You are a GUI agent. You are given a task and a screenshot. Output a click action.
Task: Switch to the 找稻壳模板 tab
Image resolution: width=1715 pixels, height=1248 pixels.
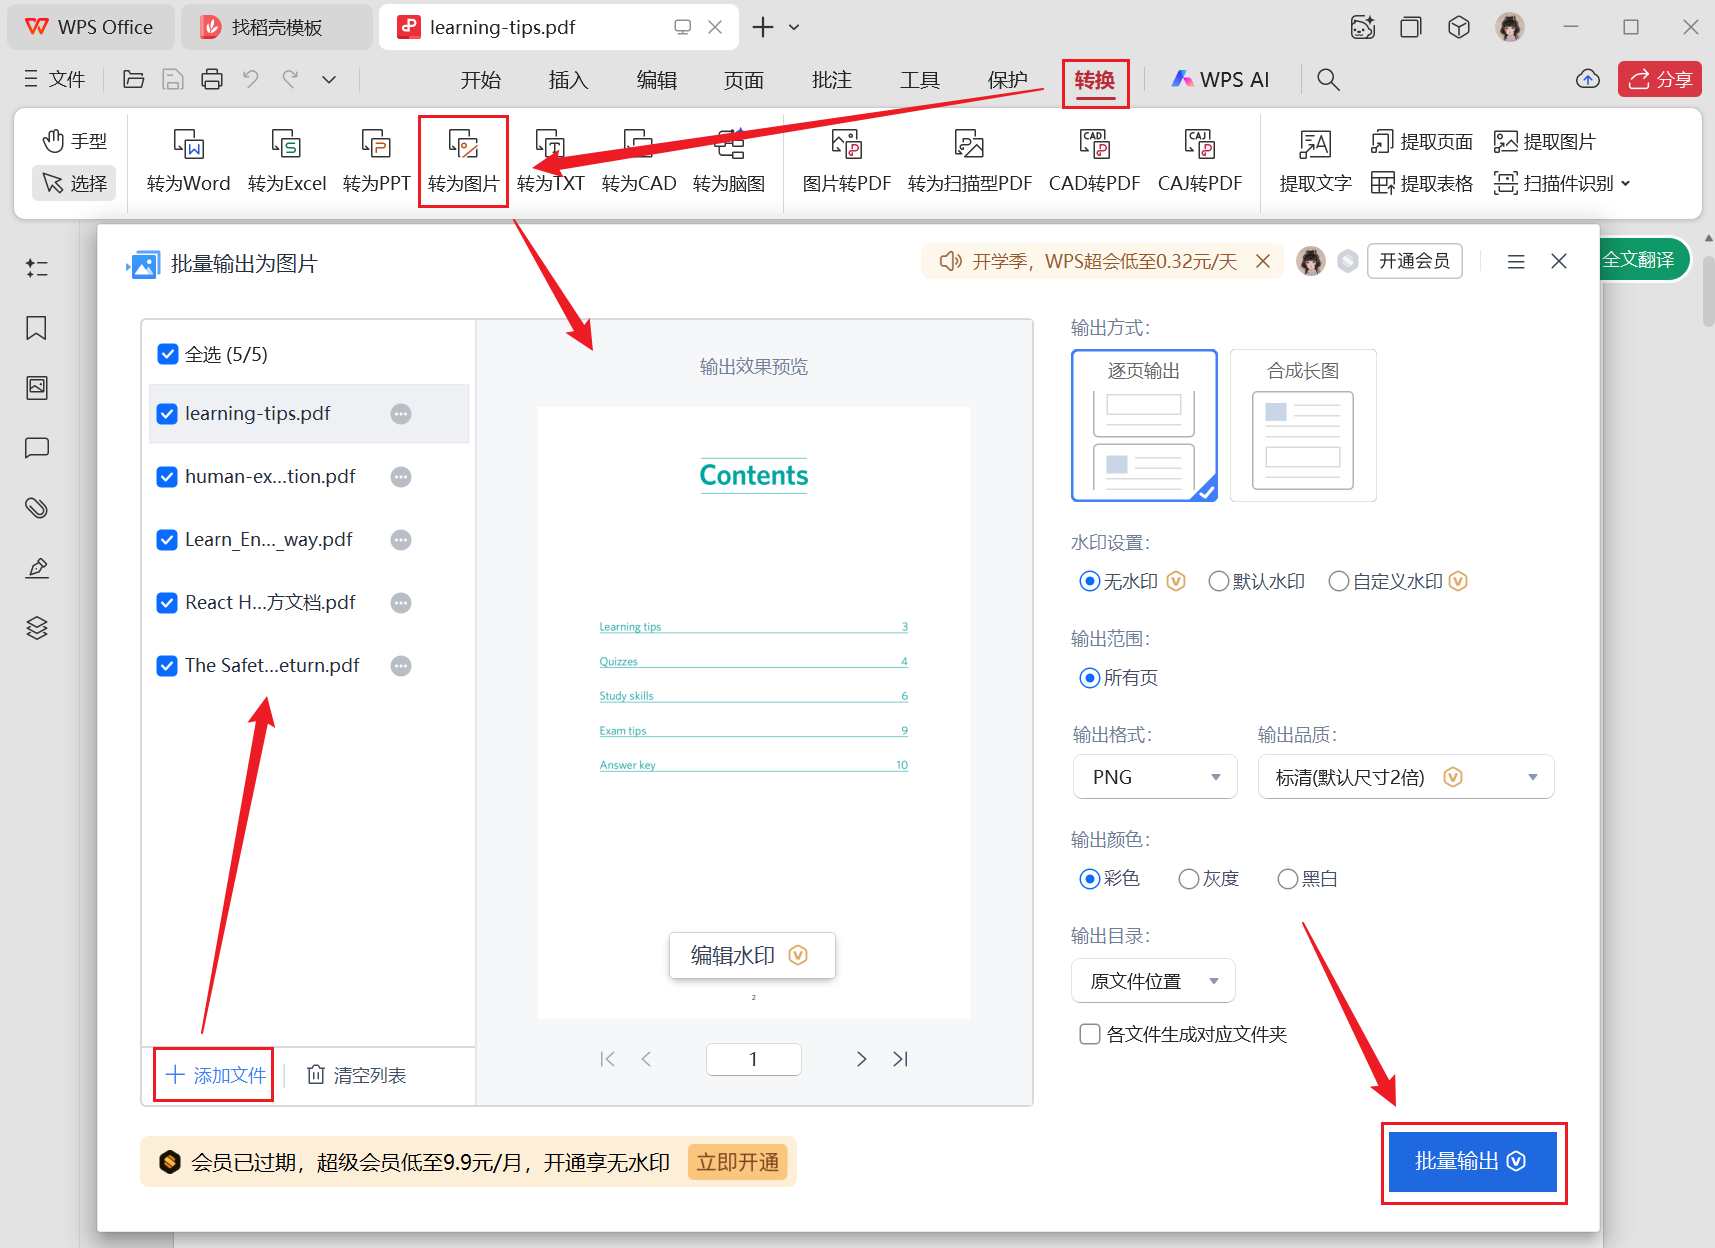coord(277,26)
